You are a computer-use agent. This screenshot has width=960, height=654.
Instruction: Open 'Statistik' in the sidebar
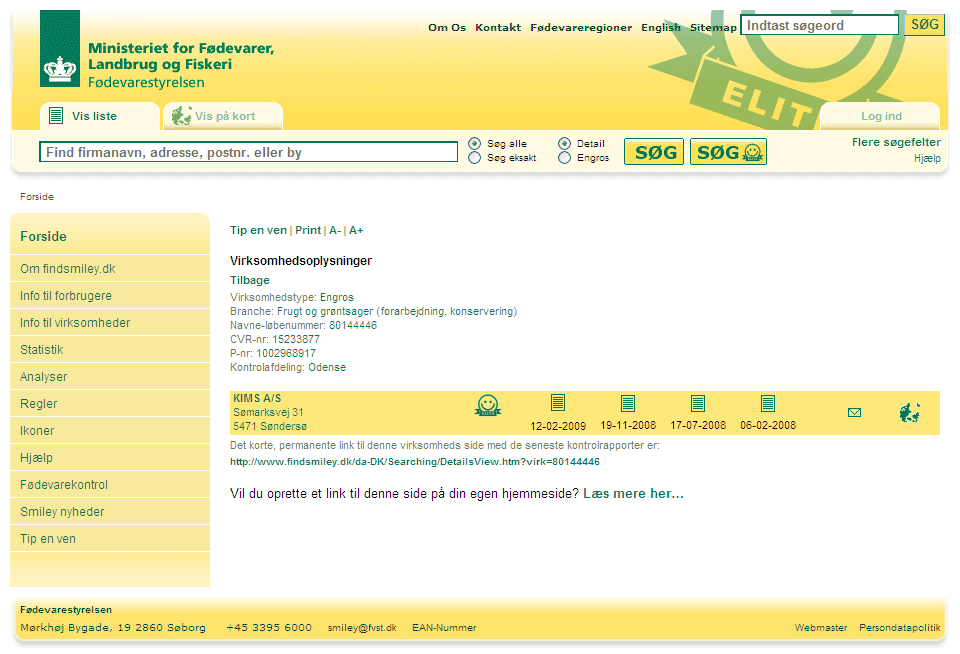tap(42, 350)
